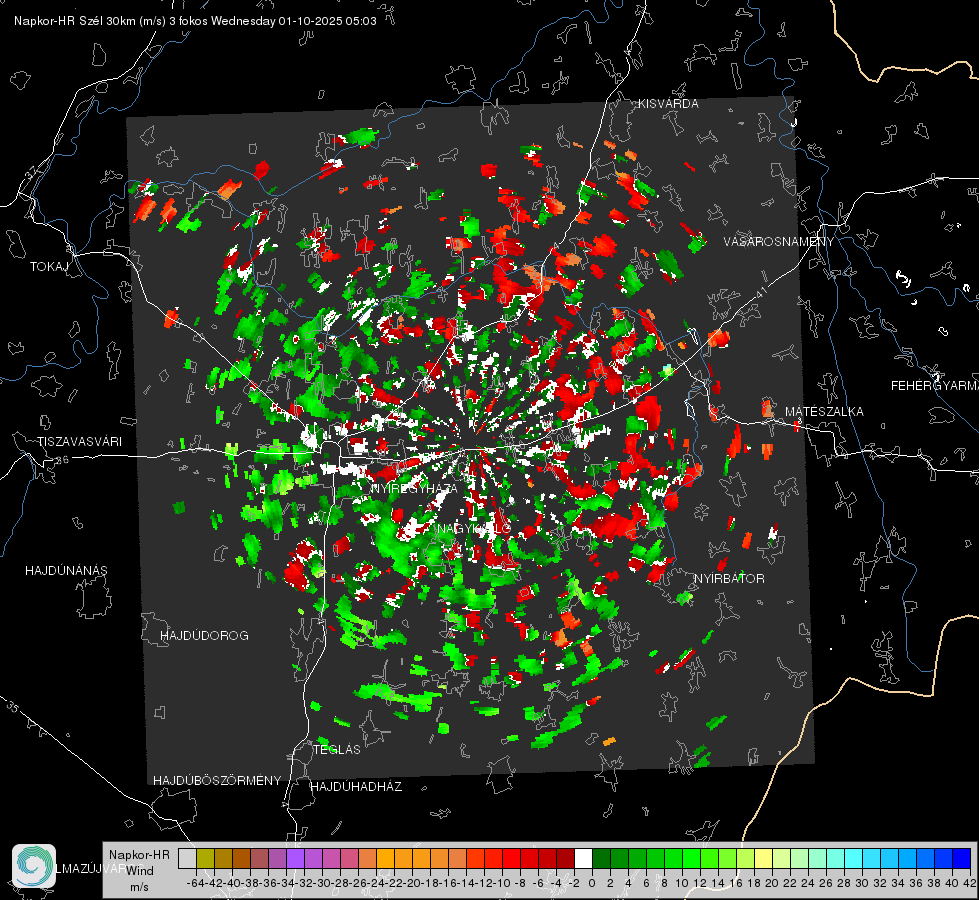Pick the yellow swatch between 18 and 20

coord(764,858)
